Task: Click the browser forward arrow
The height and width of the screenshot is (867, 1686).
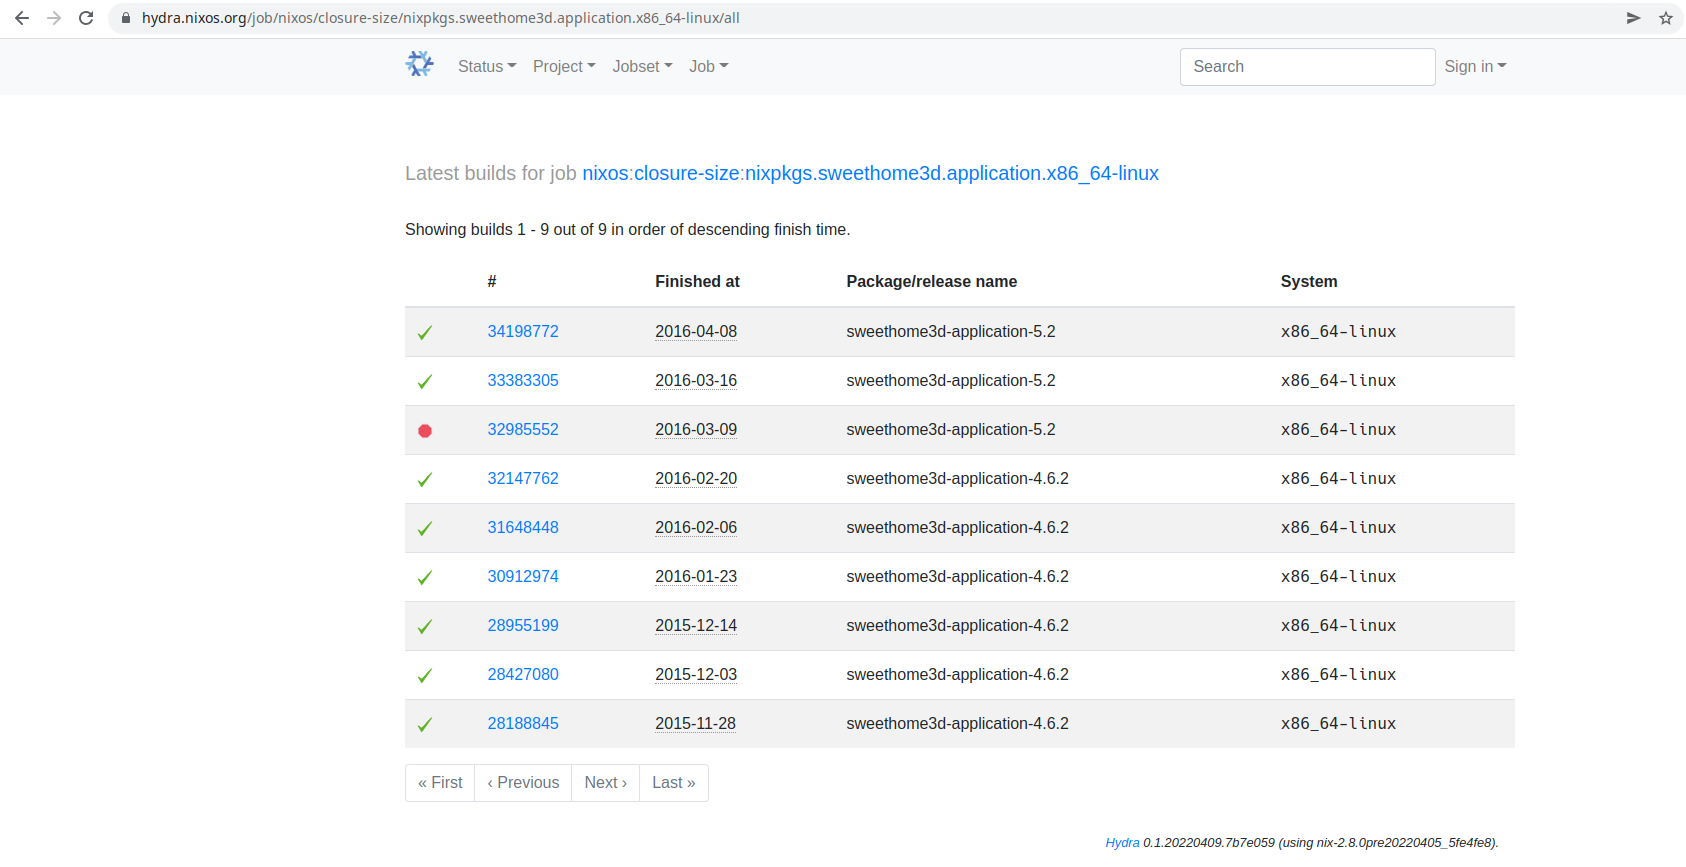Action: [54, 18]
